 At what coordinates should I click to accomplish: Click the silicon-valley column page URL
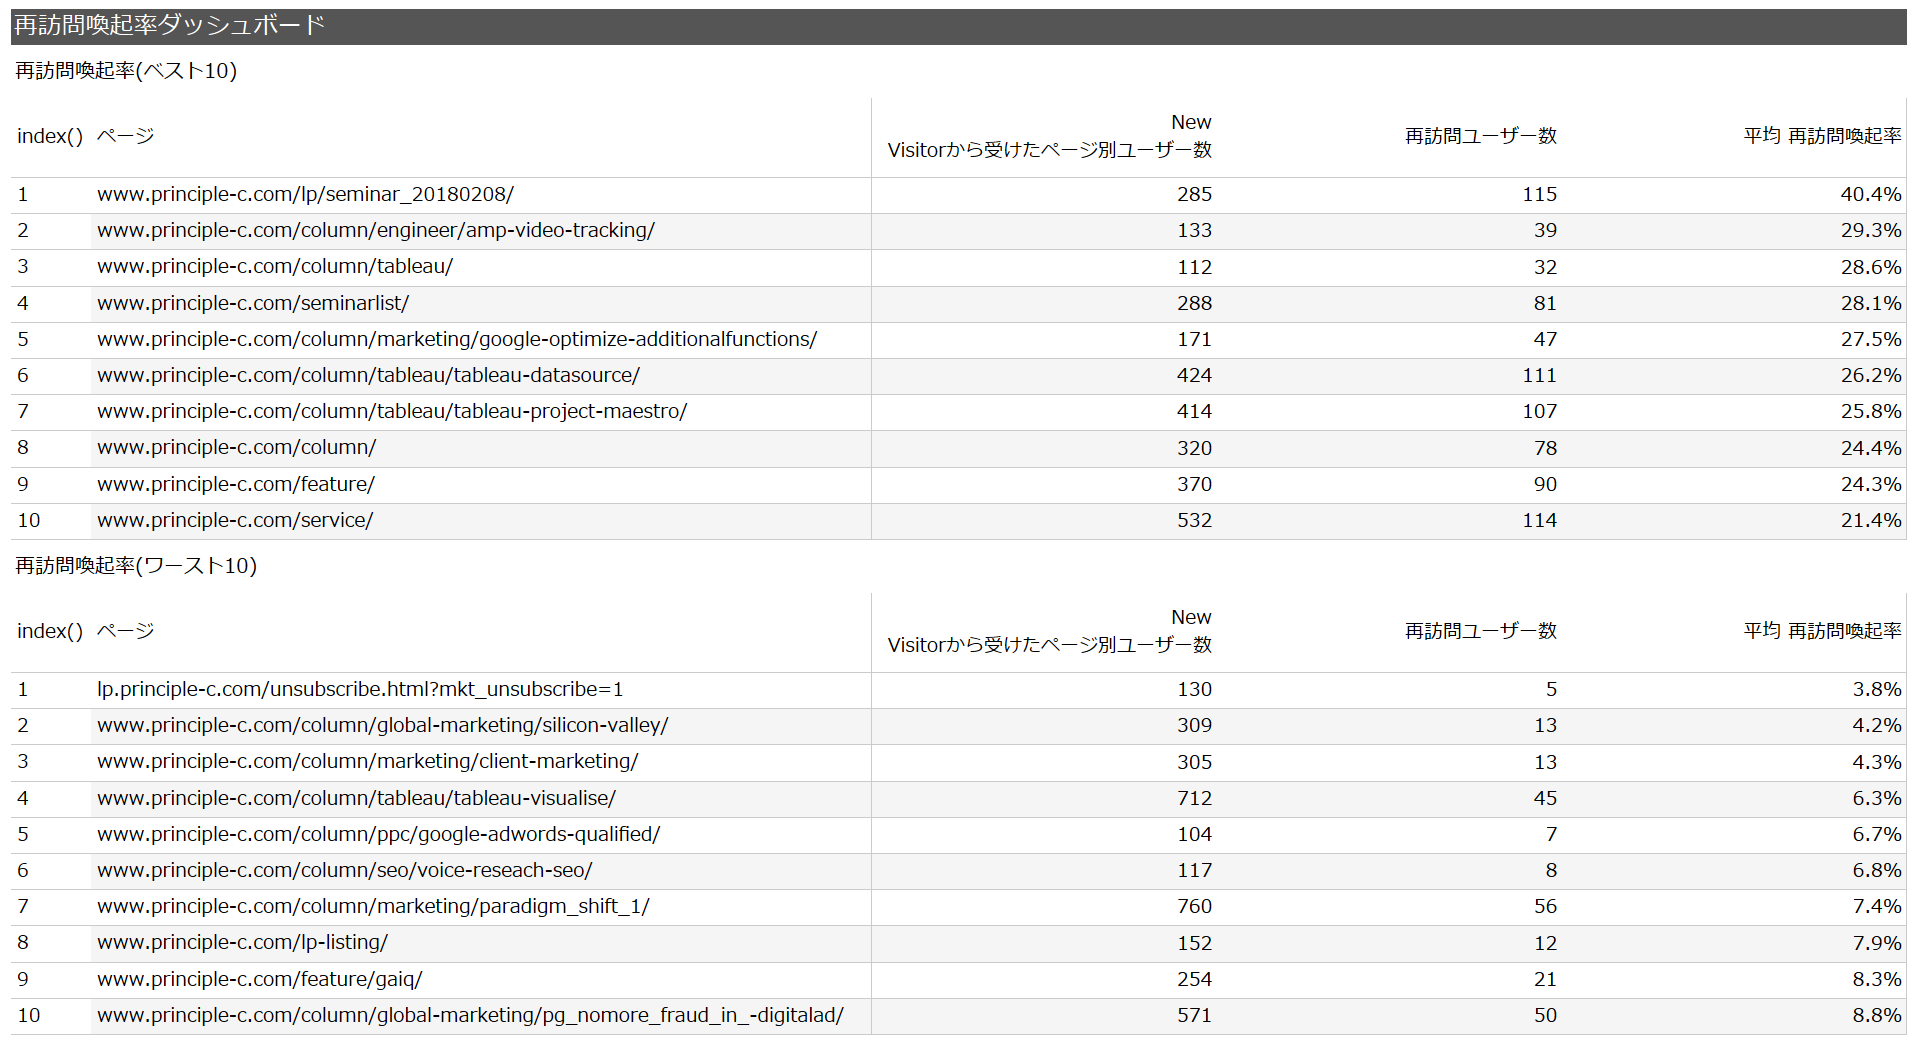pyautogui.click(x=382, y=726)
